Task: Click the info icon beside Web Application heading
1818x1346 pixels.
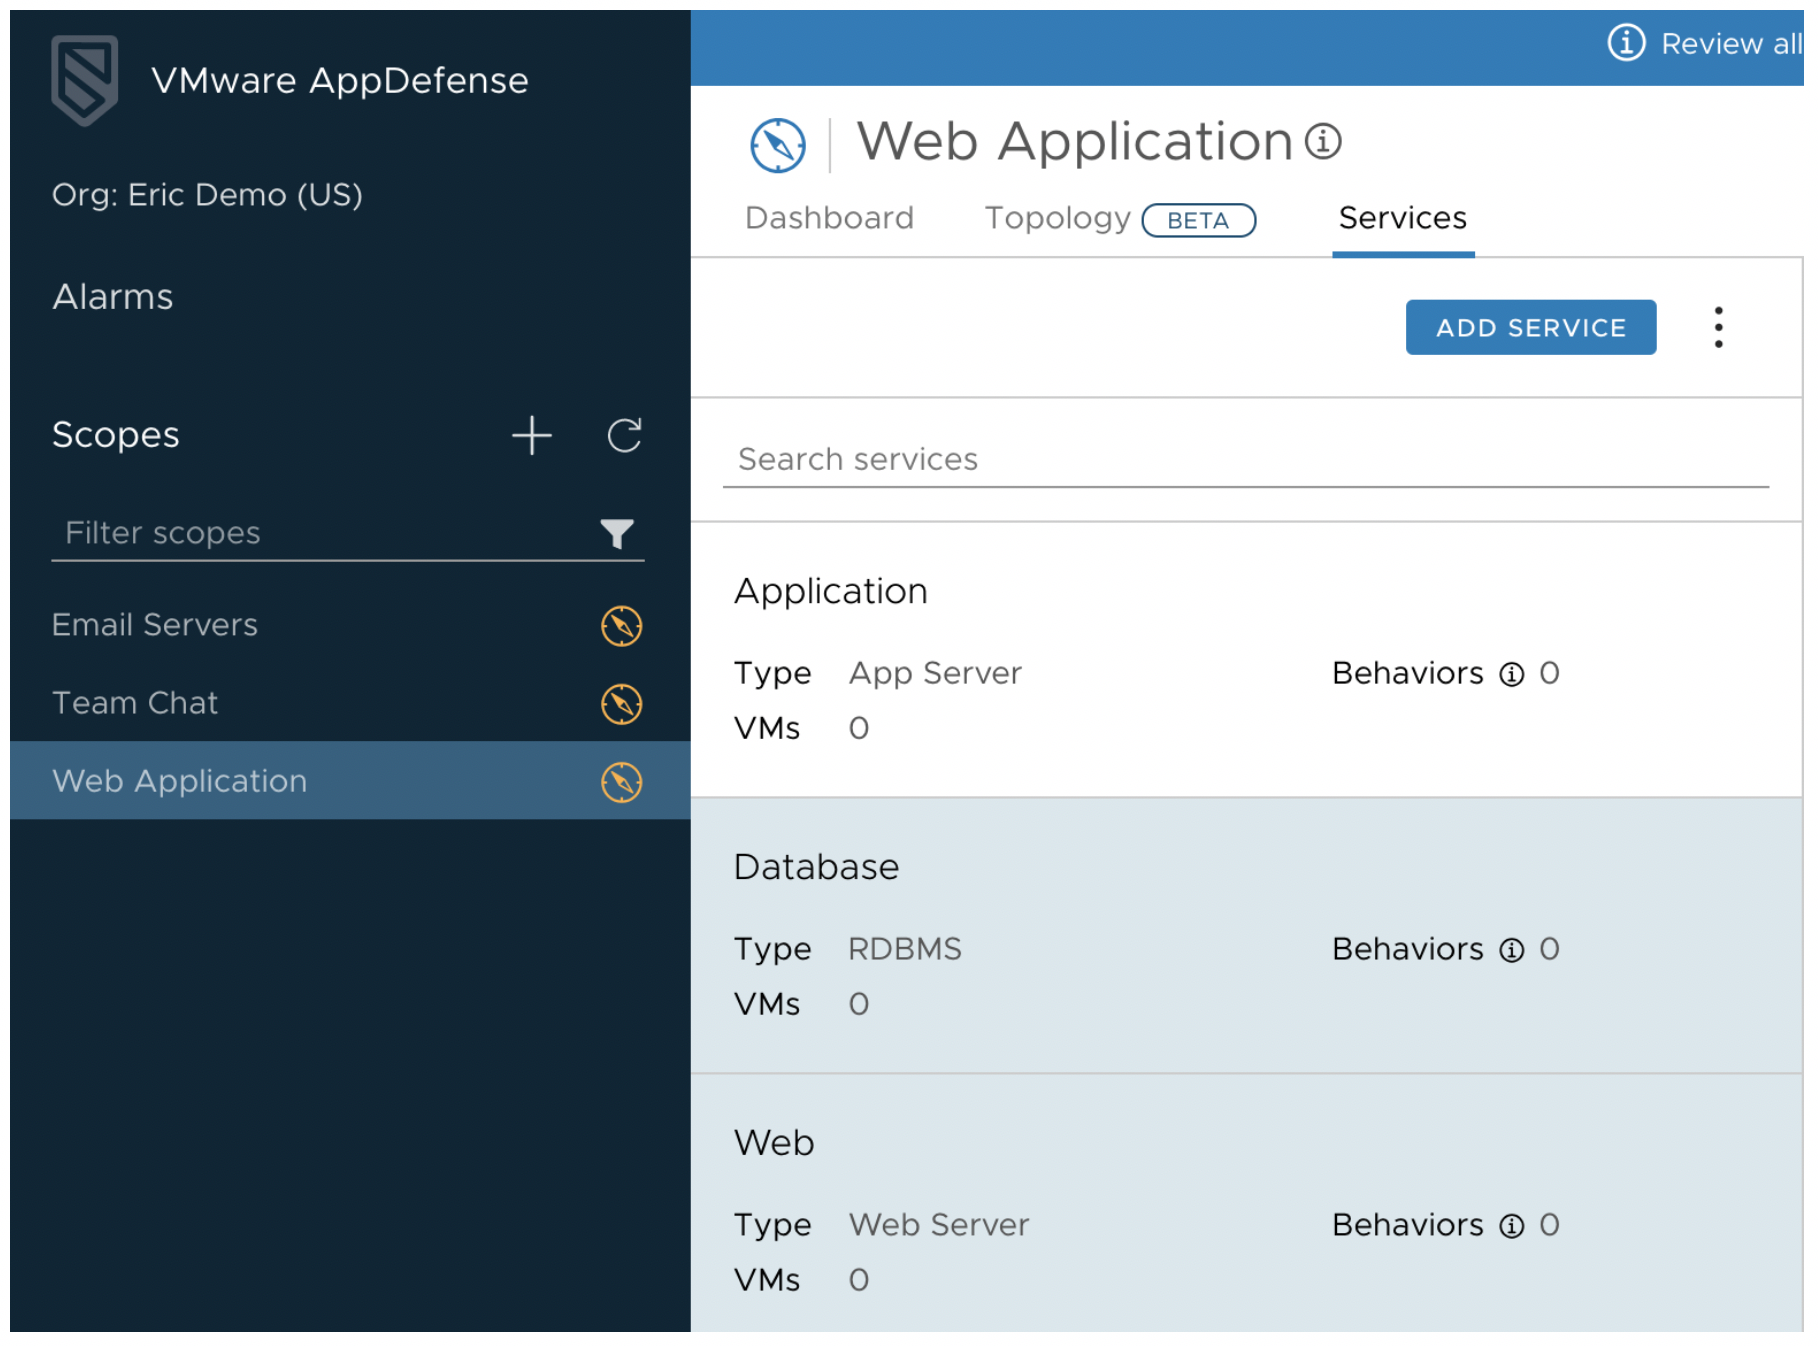Action: tap(1323, 141)
